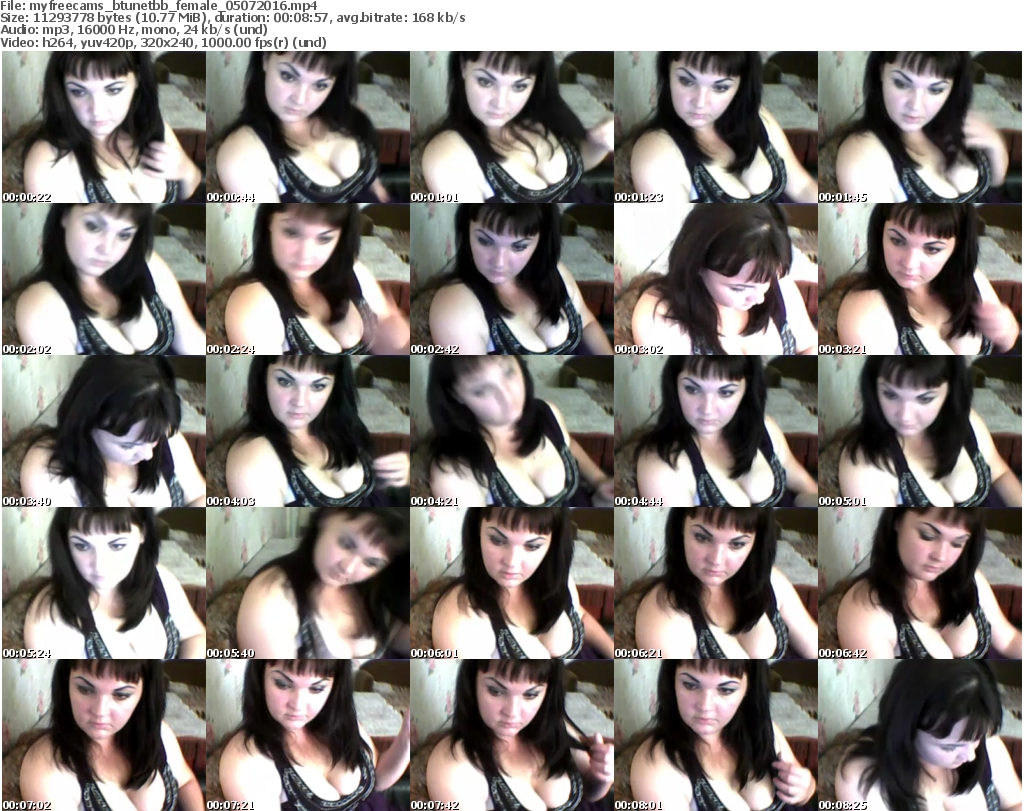Open the frame stamped 00:02:02

tap(104, 279)
